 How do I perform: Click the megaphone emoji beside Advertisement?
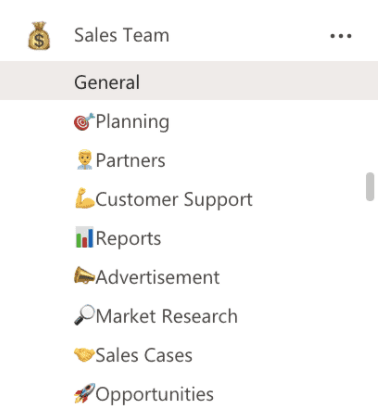(x=84, y=276)
